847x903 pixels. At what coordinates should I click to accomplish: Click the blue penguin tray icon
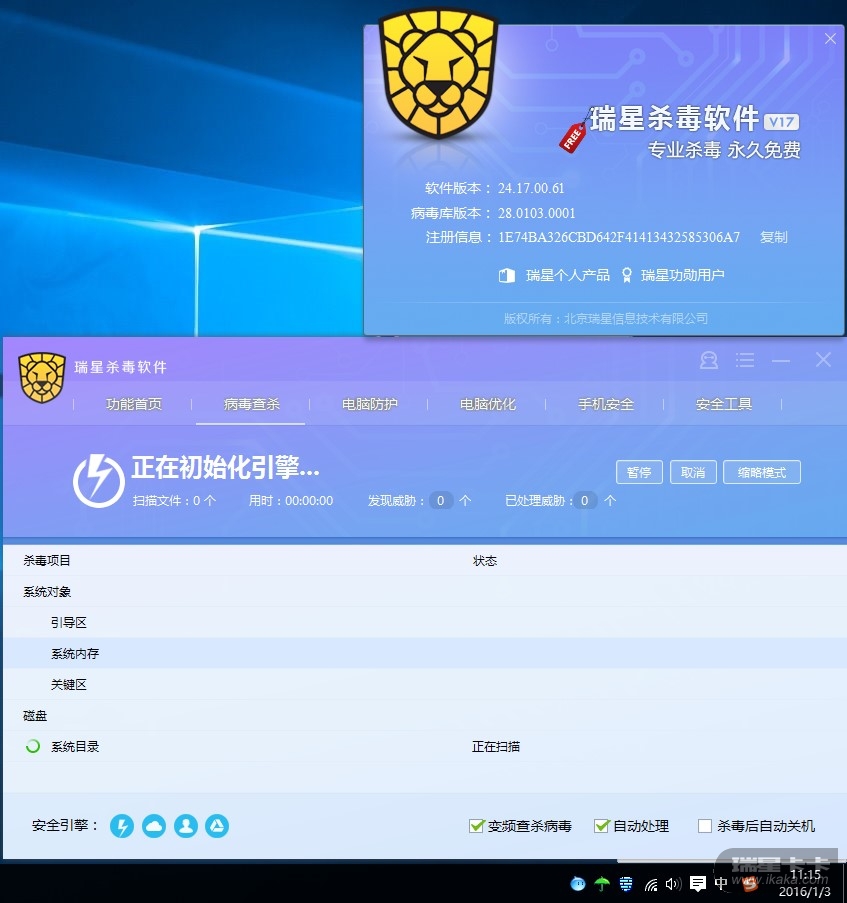pos(578,883)
